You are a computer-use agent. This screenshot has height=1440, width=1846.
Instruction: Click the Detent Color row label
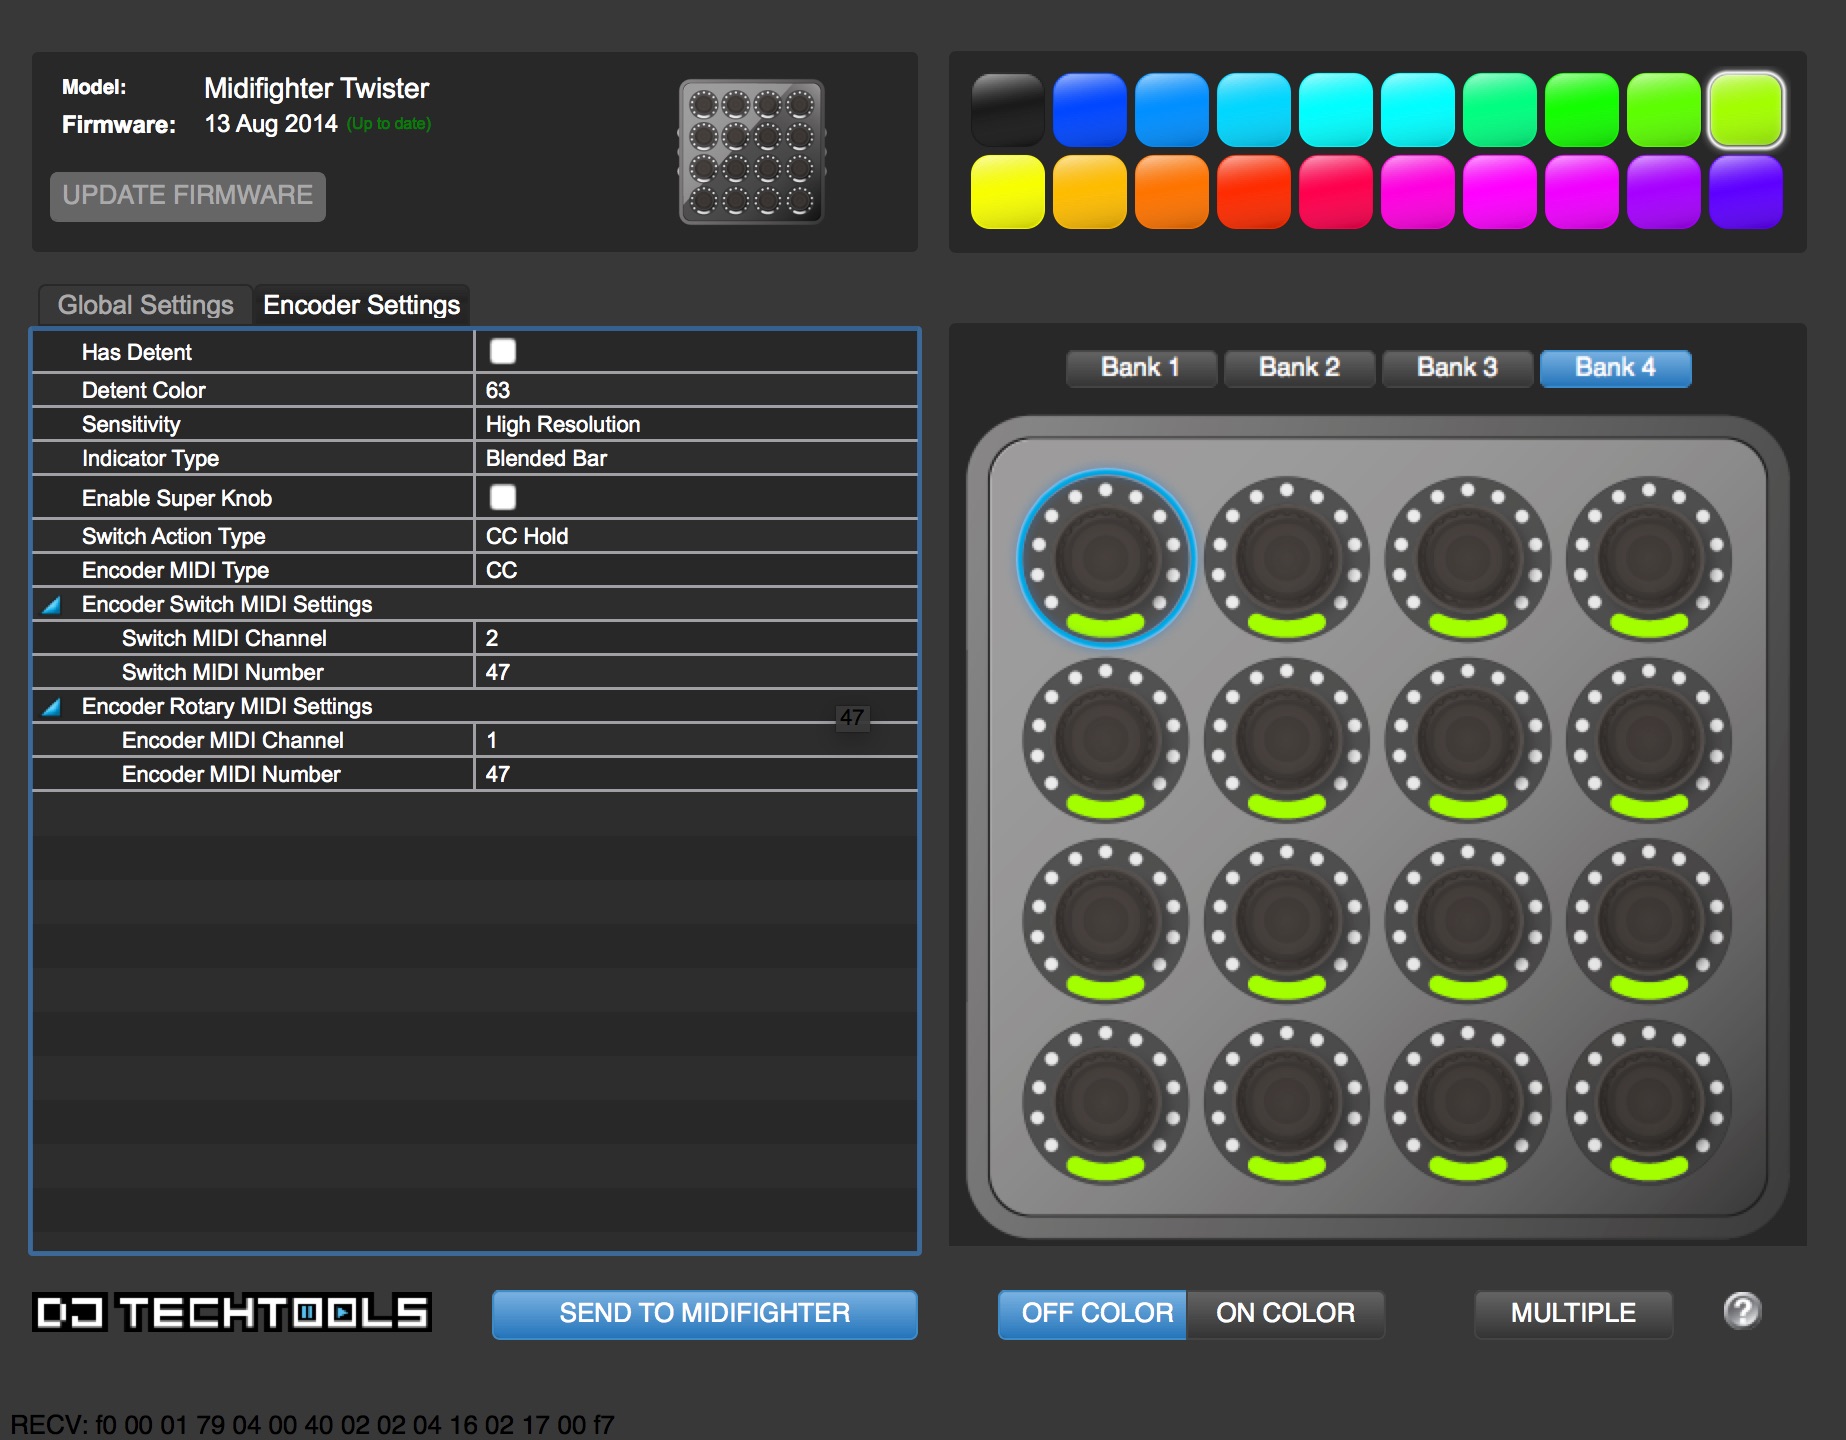tap(144, 390)
